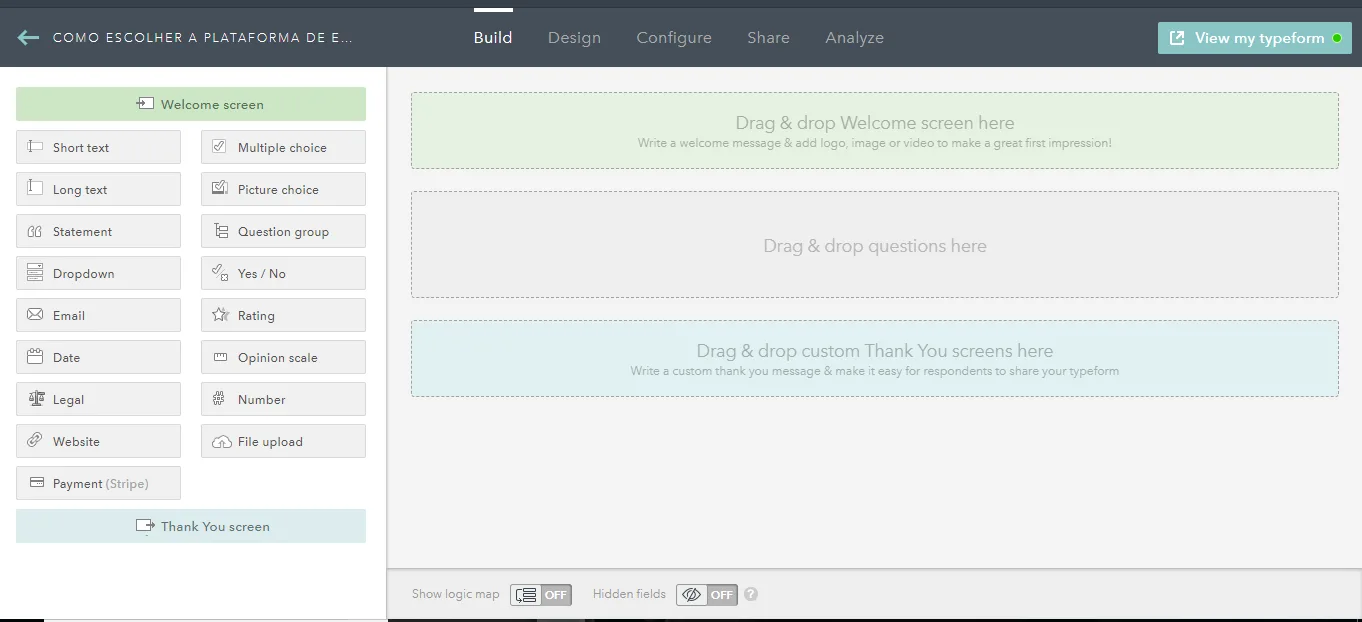Screen dimensions: 1362x622
Task: Click the back arrow icon
Action: pyautogui.click(x=28, y=38)
